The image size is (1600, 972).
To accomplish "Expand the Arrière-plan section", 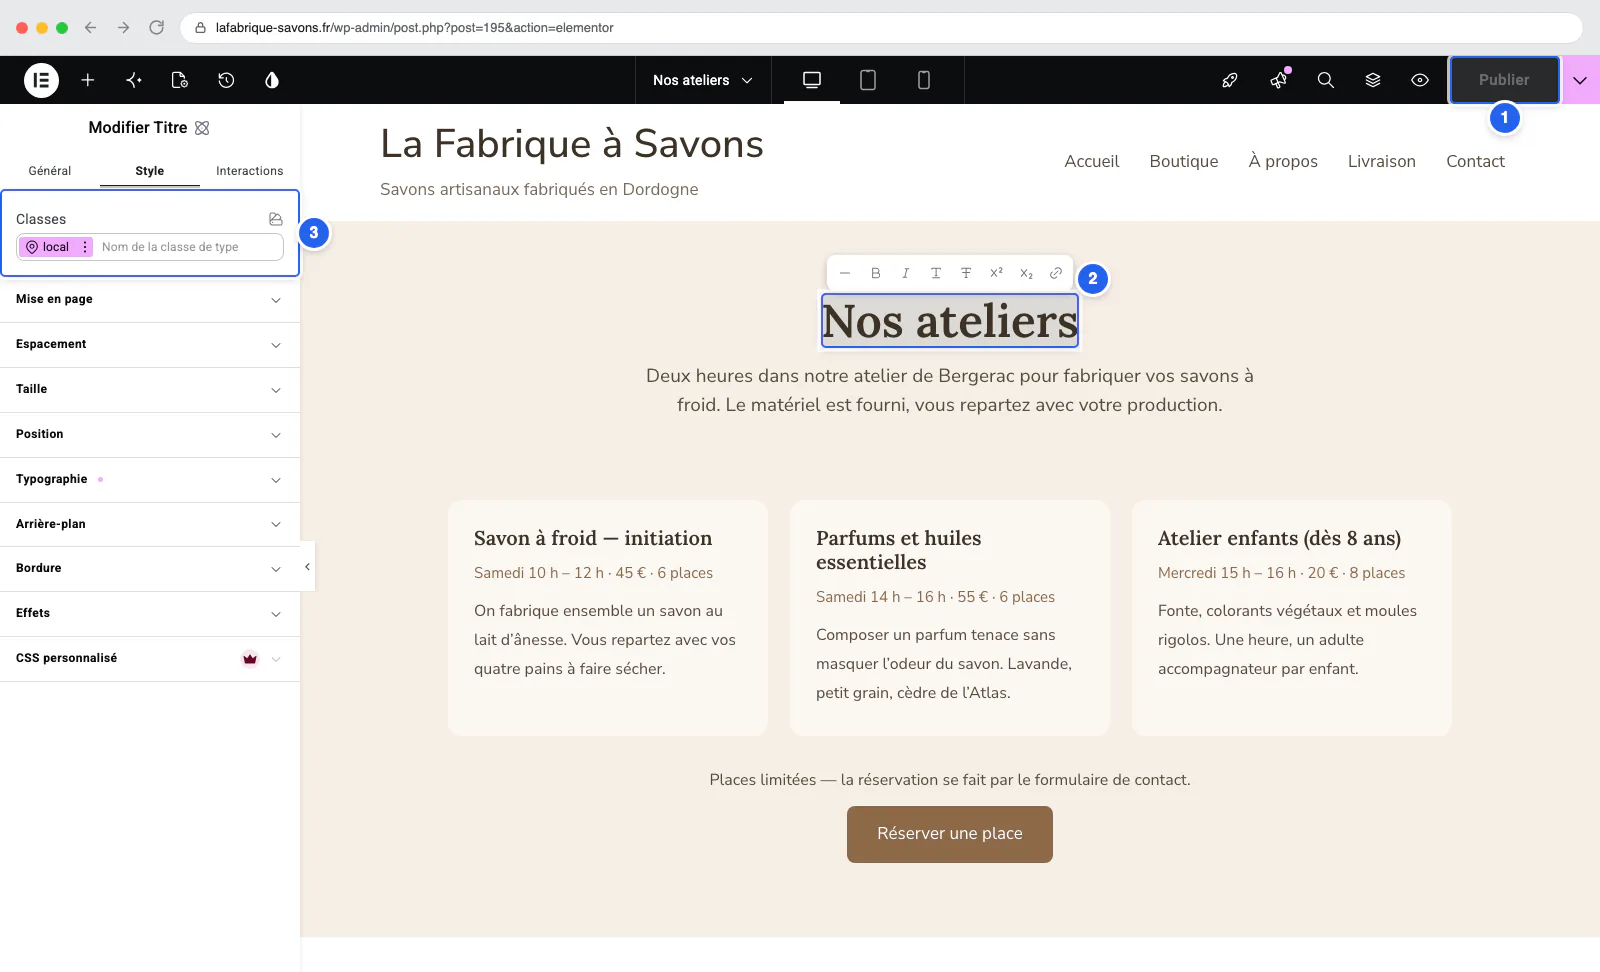I will coord(150,524).
